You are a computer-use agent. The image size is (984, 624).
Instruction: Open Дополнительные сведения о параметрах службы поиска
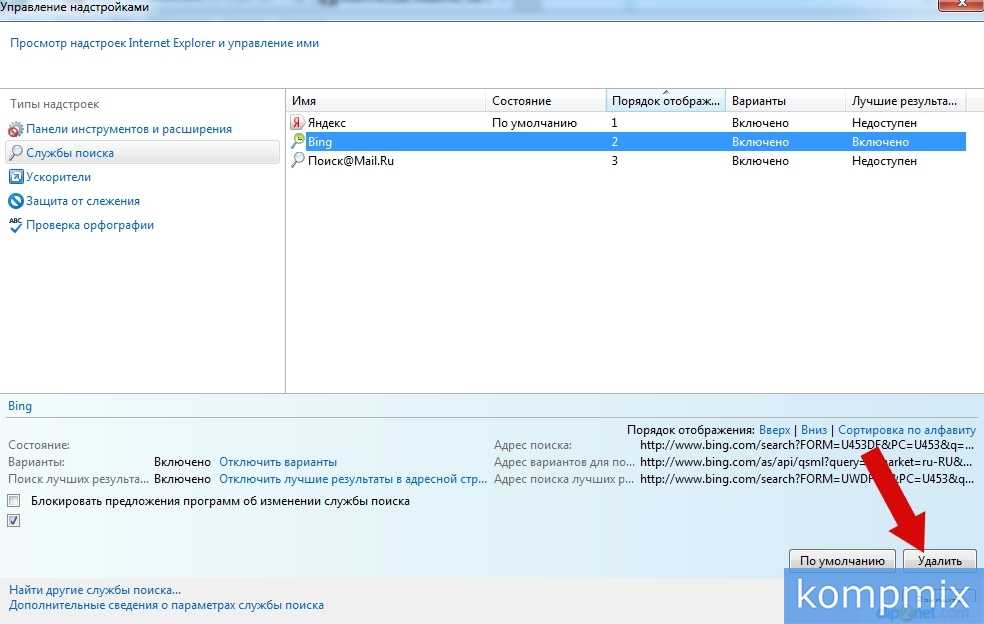pos(166,605)
